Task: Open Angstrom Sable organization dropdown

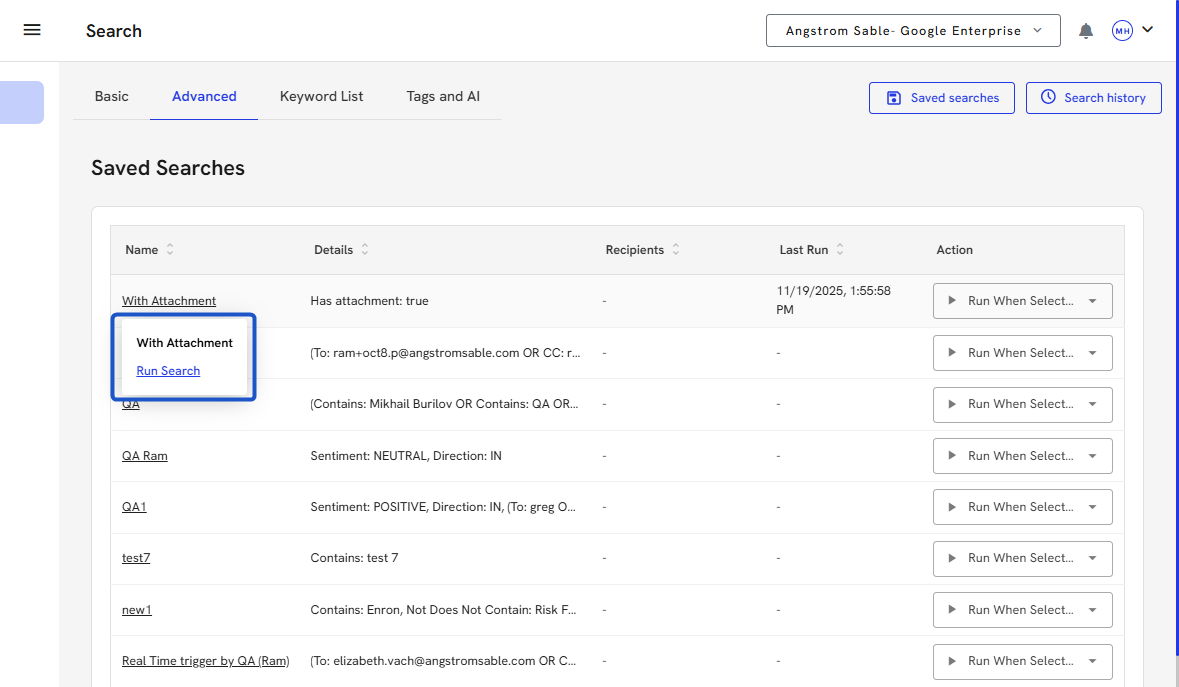Action: 914,31
